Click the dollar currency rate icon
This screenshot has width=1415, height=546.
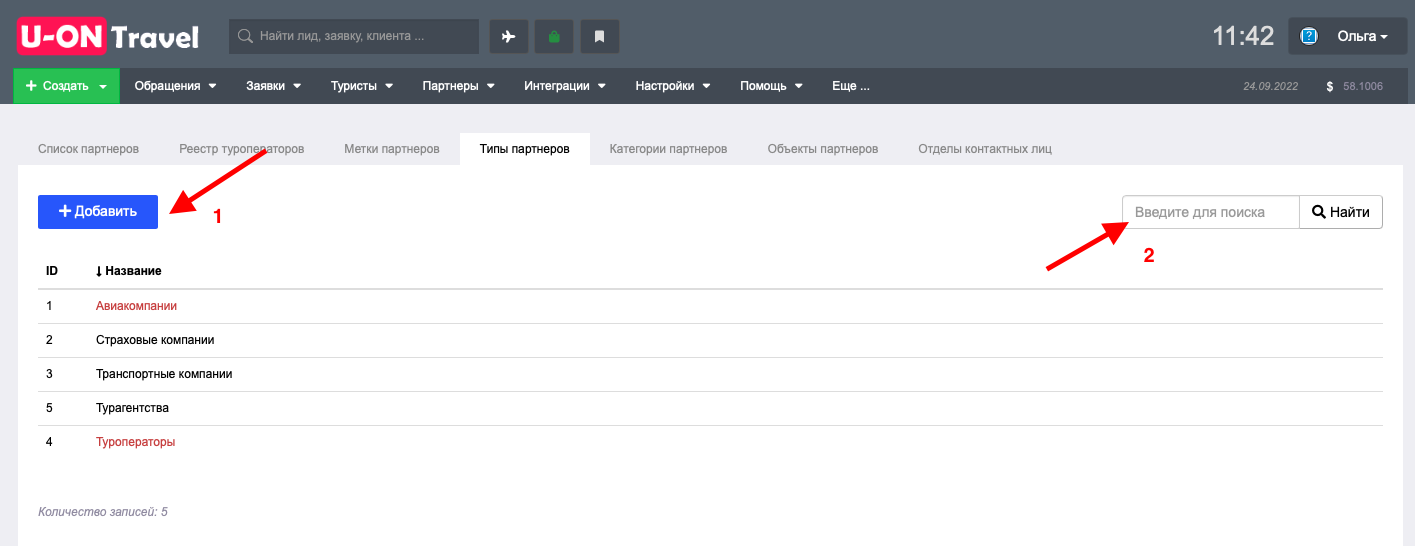click(x=1330, y=87)
